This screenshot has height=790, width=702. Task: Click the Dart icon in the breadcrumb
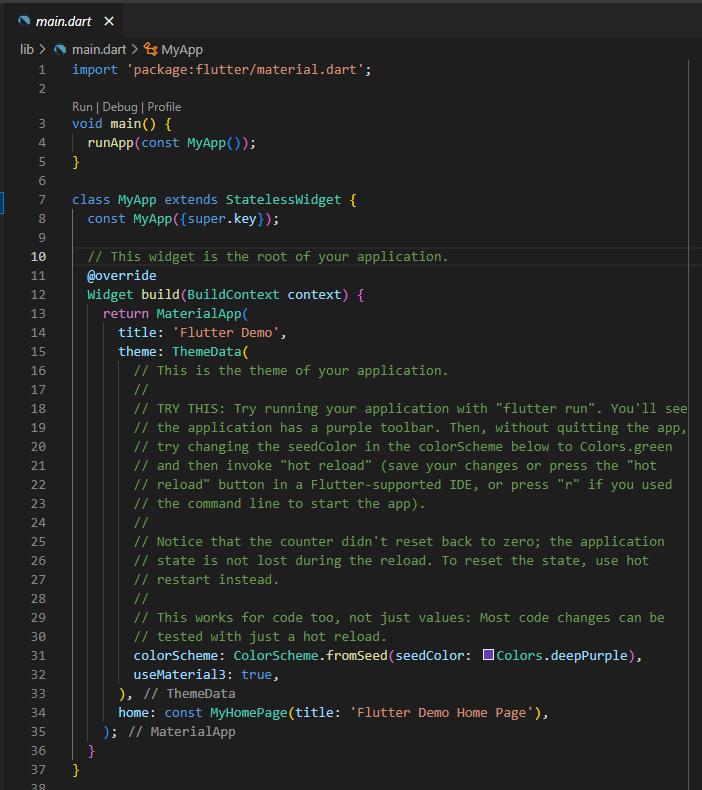point(60,49)
